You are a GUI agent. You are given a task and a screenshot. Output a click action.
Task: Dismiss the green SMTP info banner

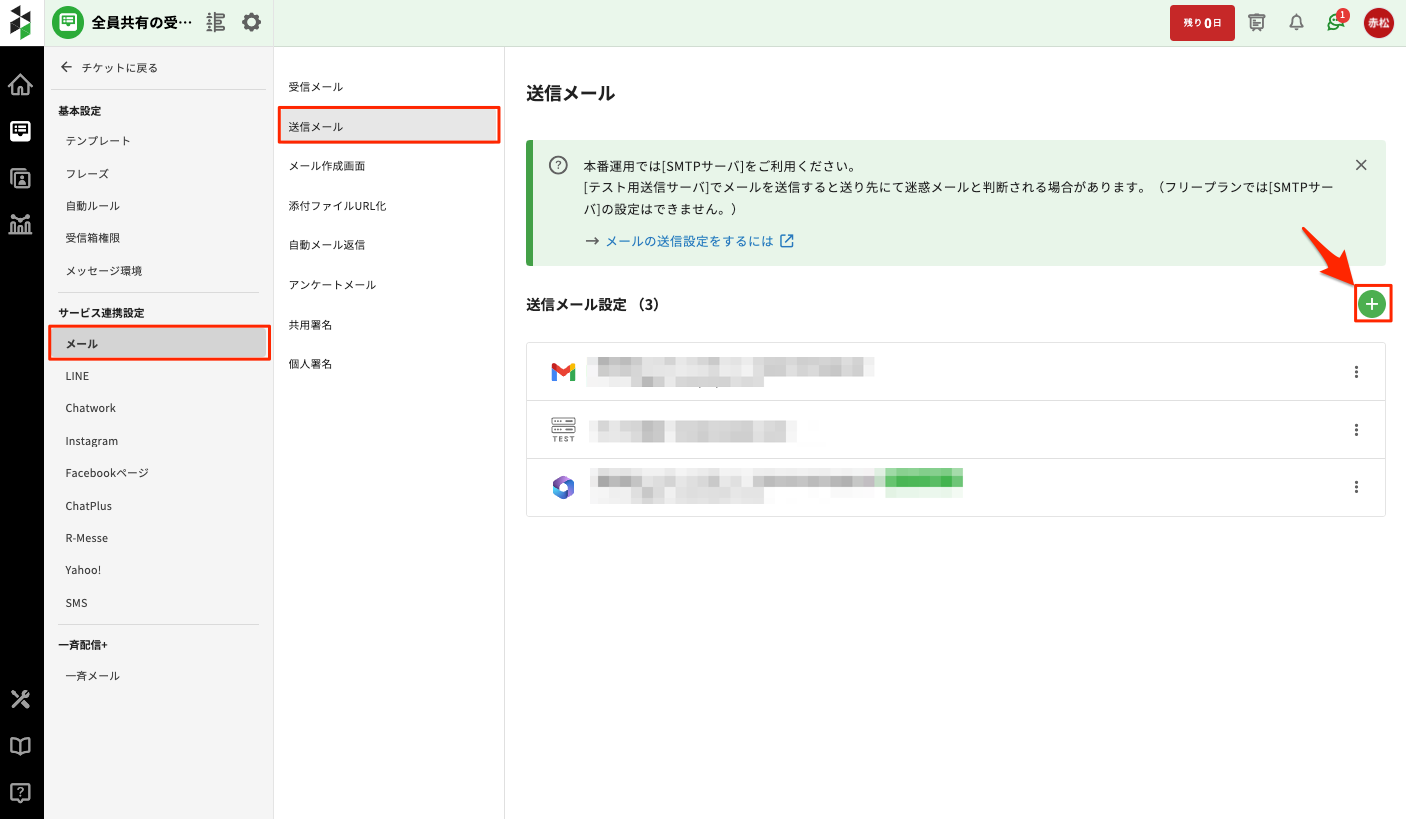pyautogui.click(x=1361, y=165)
